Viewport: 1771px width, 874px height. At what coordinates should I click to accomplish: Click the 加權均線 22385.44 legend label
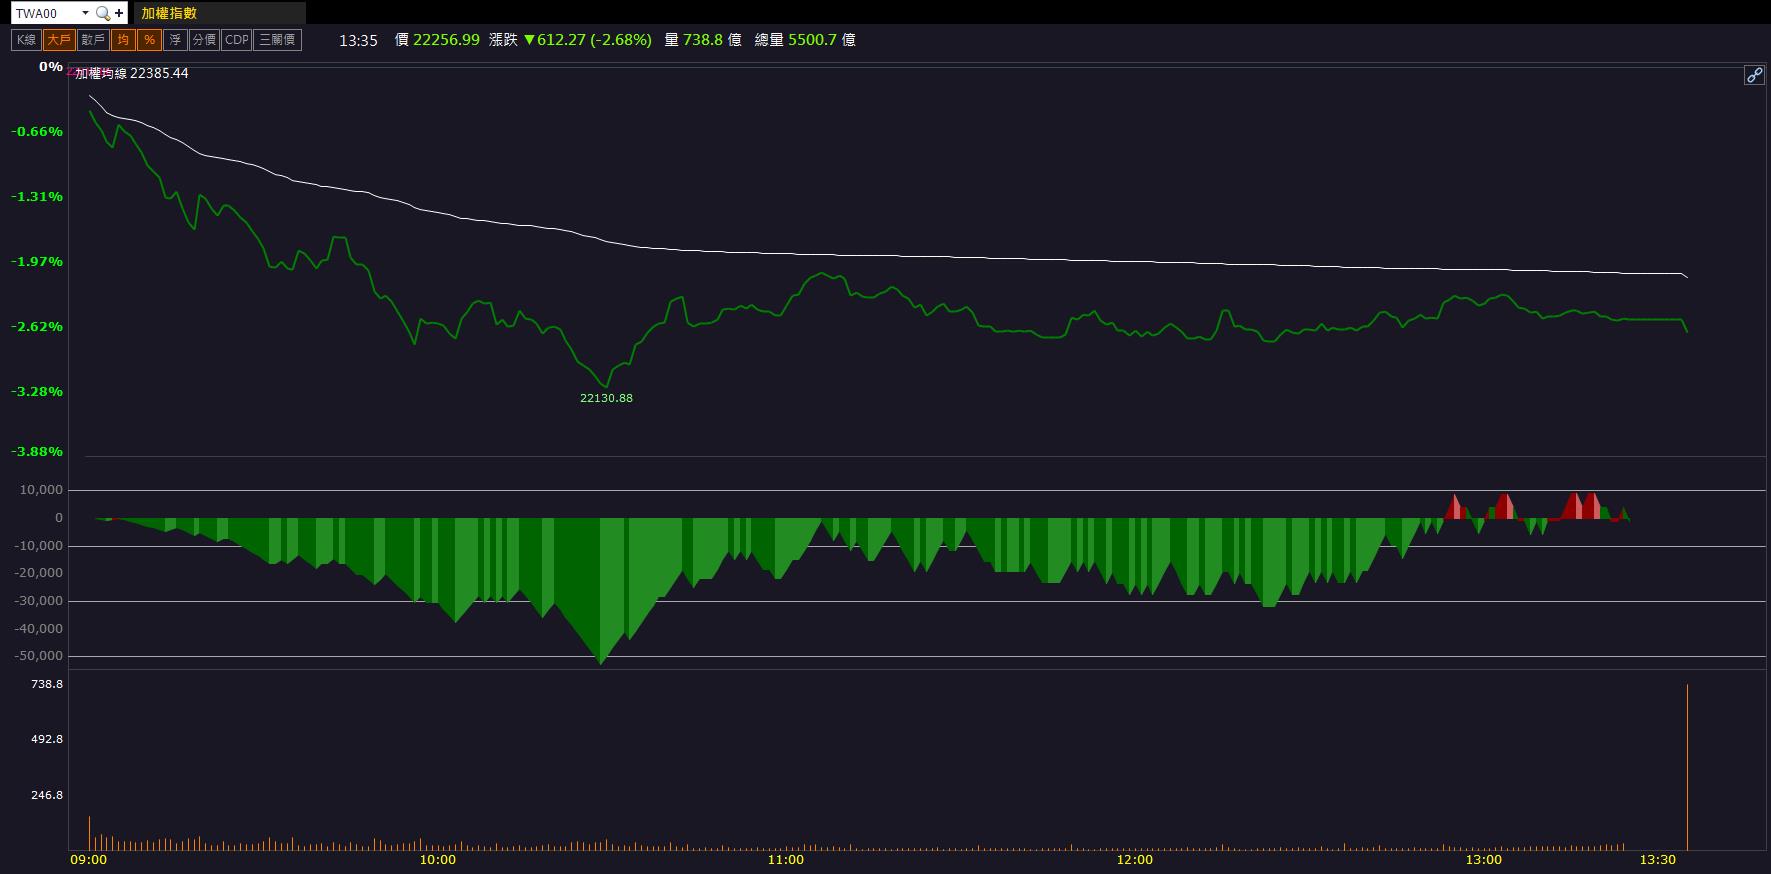132,73
